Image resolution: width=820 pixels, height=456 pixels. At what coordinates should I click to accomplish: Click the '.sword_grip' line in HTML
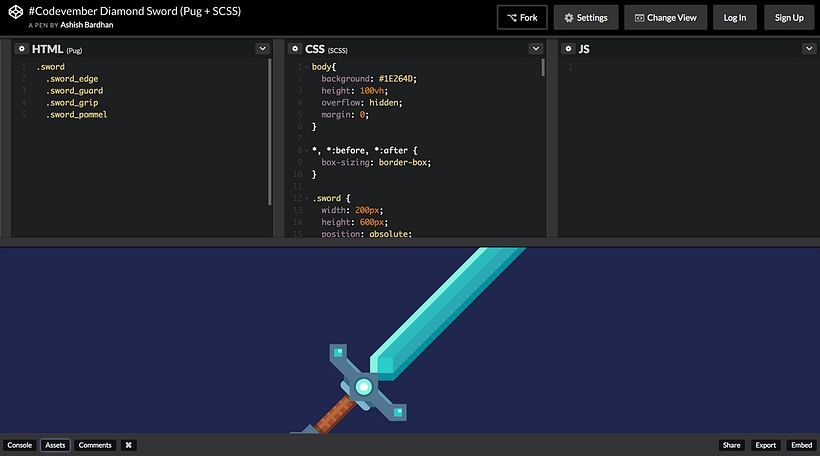[72, 103]
